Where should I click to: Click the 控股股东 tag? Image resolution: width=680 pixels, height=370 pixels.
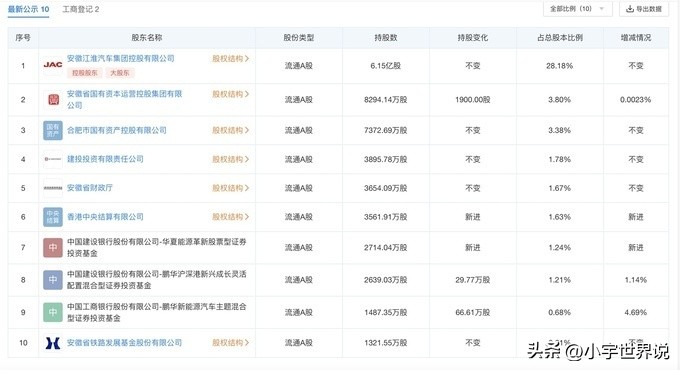coord(85,73)
